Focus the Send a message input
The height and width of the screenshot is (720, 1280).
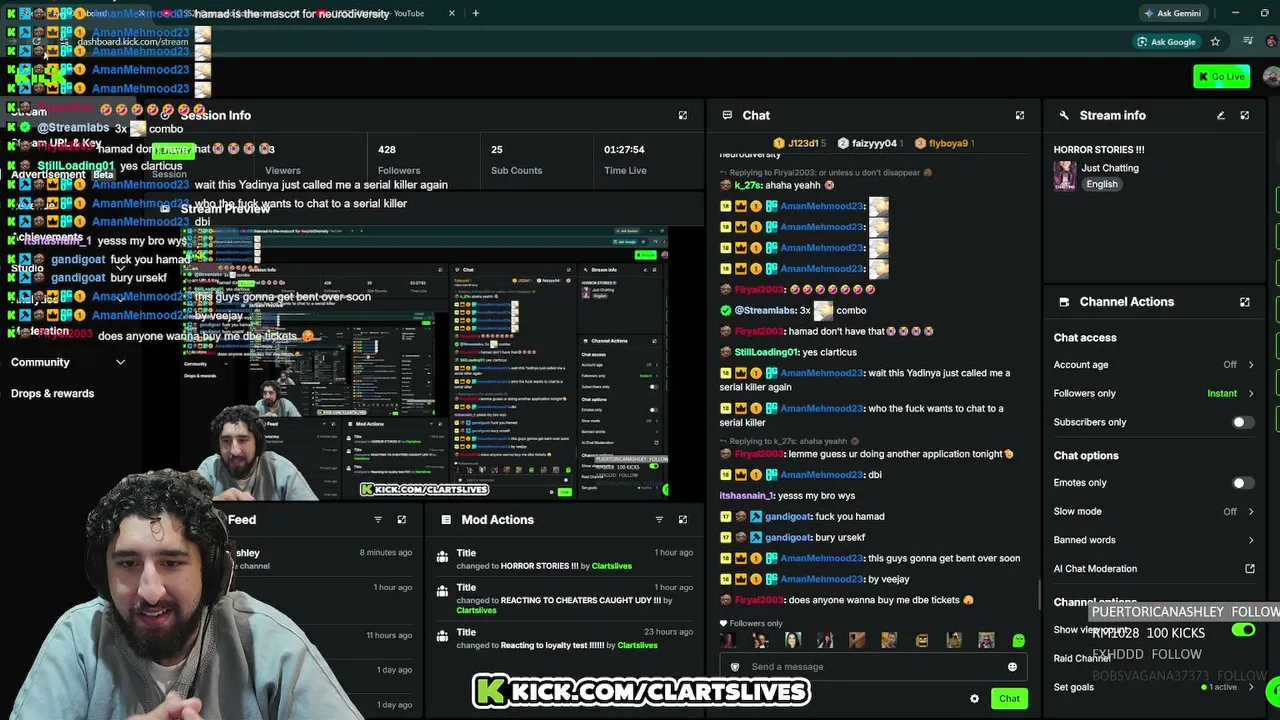tap(873, 667)
